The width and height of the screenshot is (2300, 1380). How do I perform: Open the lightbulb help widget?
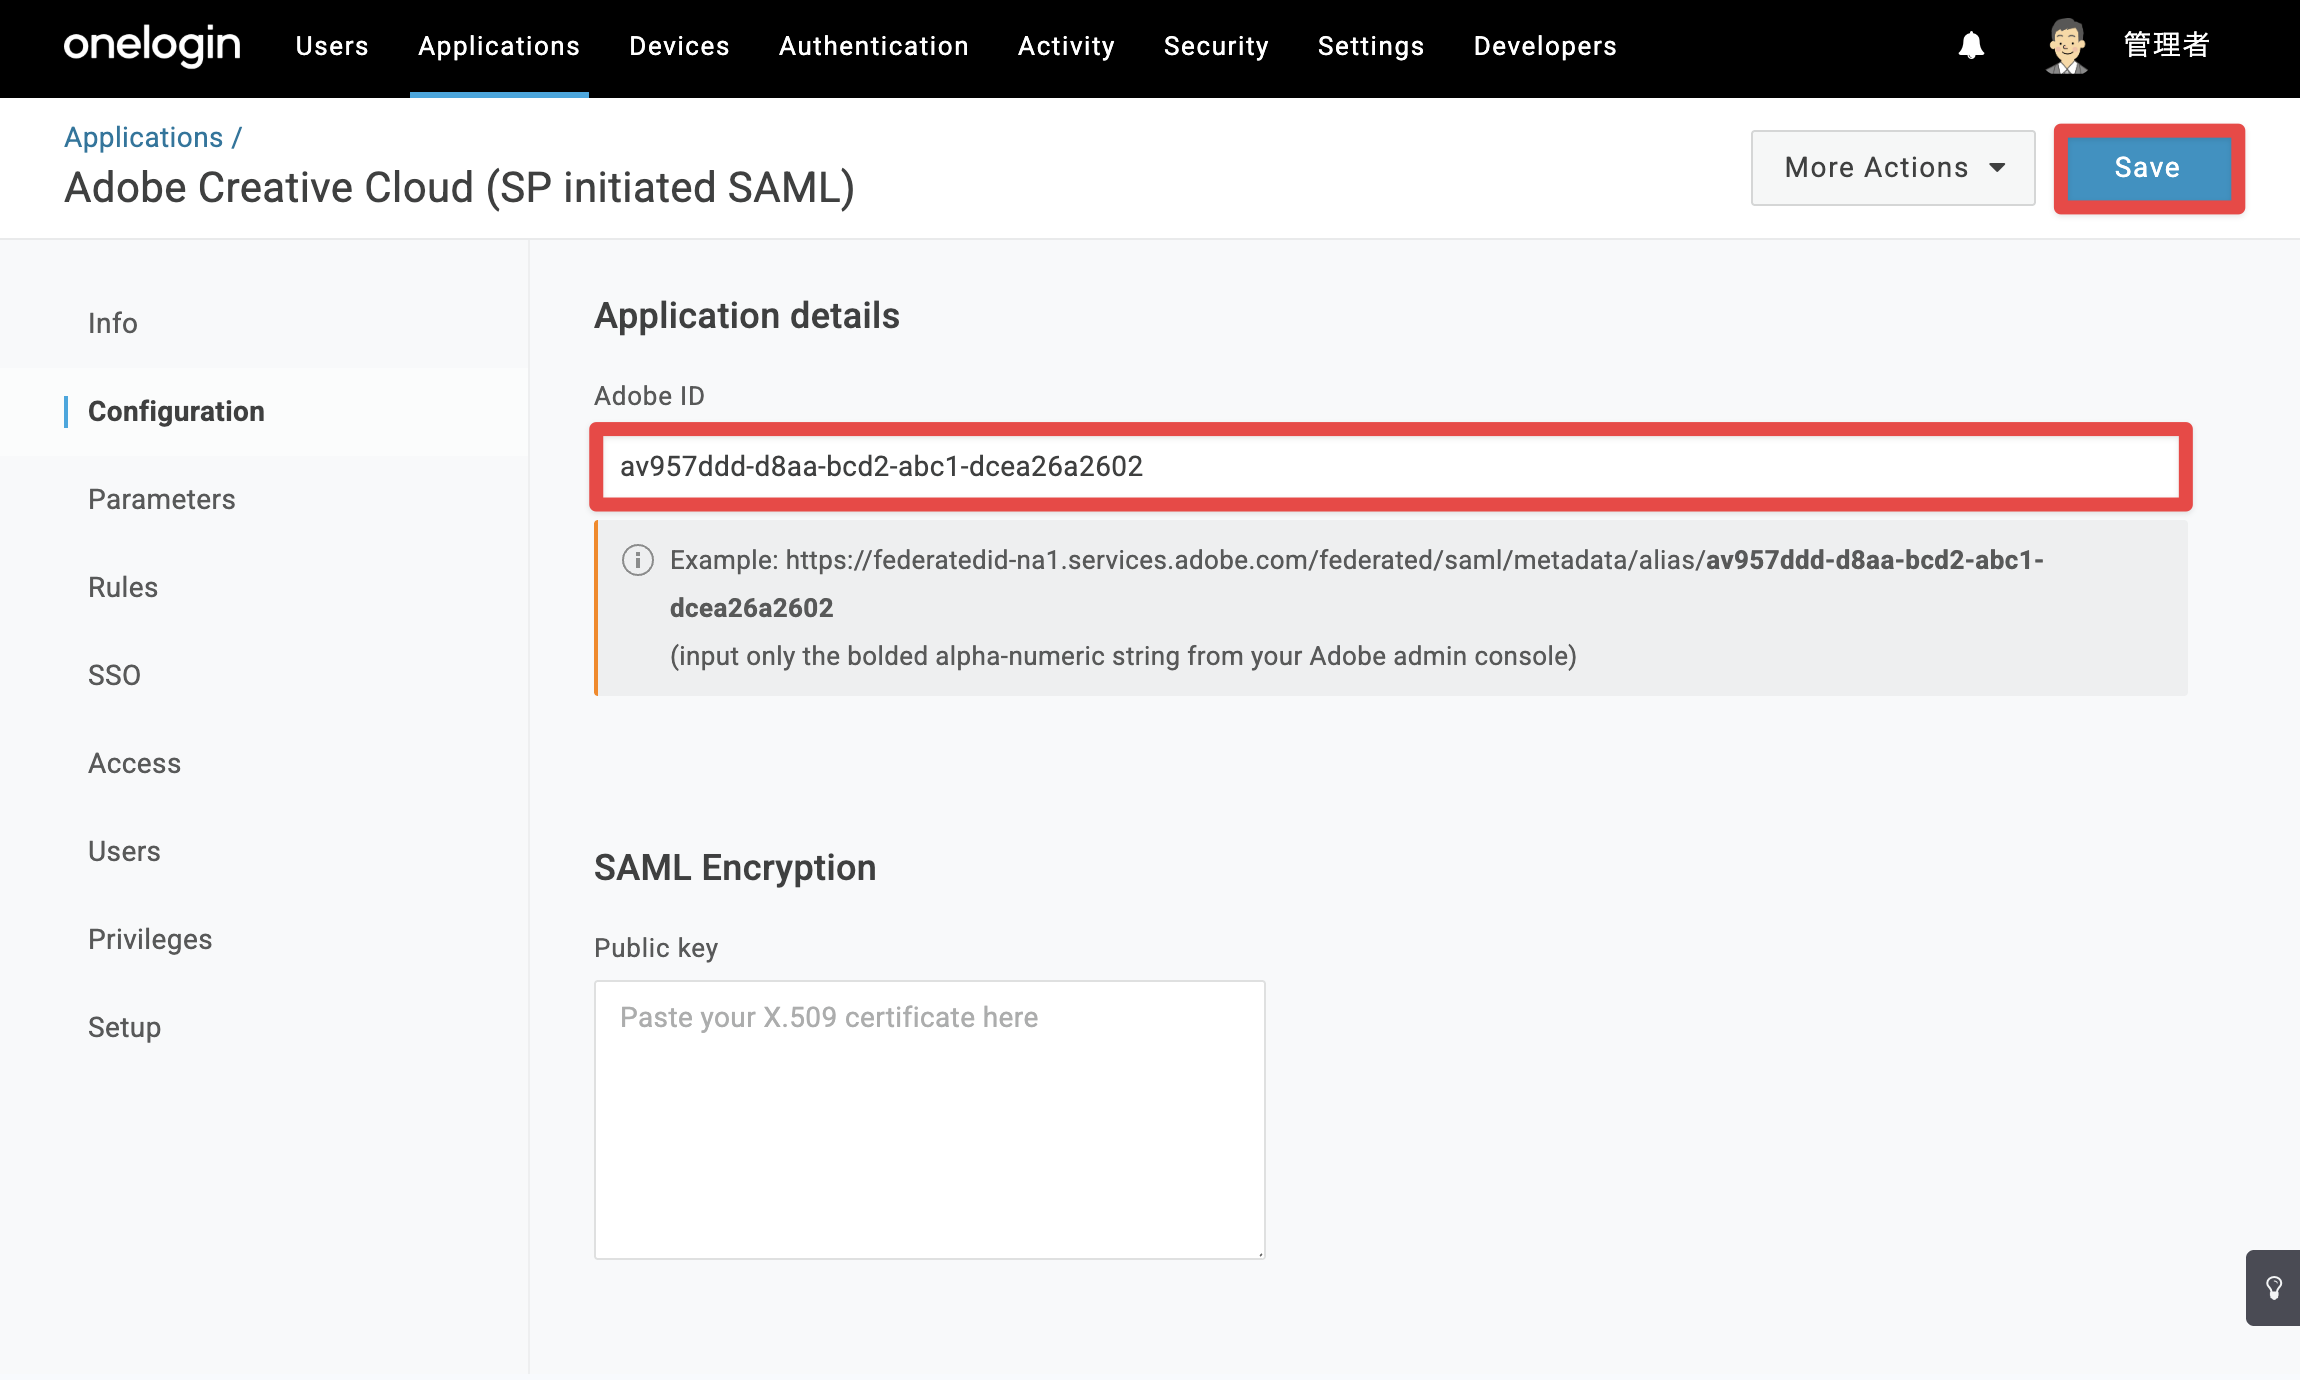2273,1288
